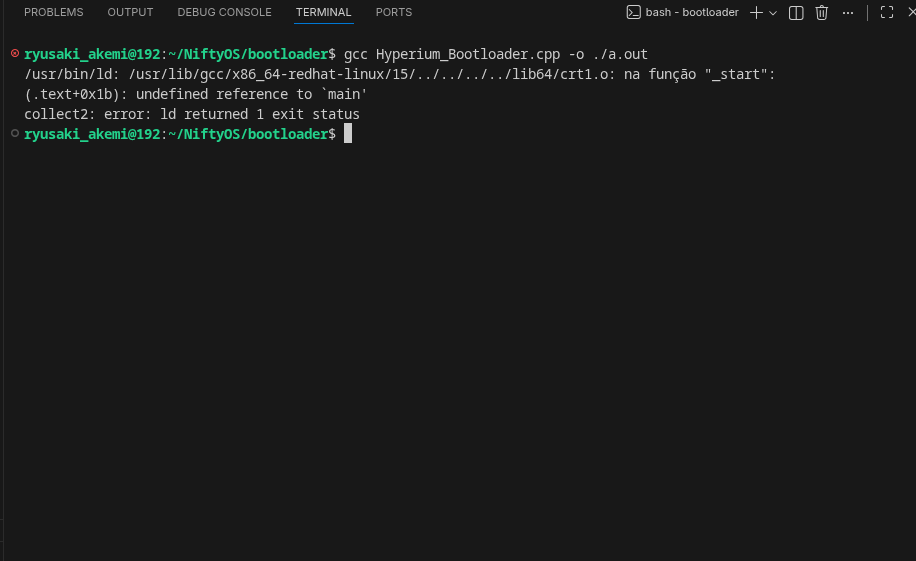The width and height of the screenshot is (916, 561).
Task: Click the terminal cursor at prompt
Action: 348,134
